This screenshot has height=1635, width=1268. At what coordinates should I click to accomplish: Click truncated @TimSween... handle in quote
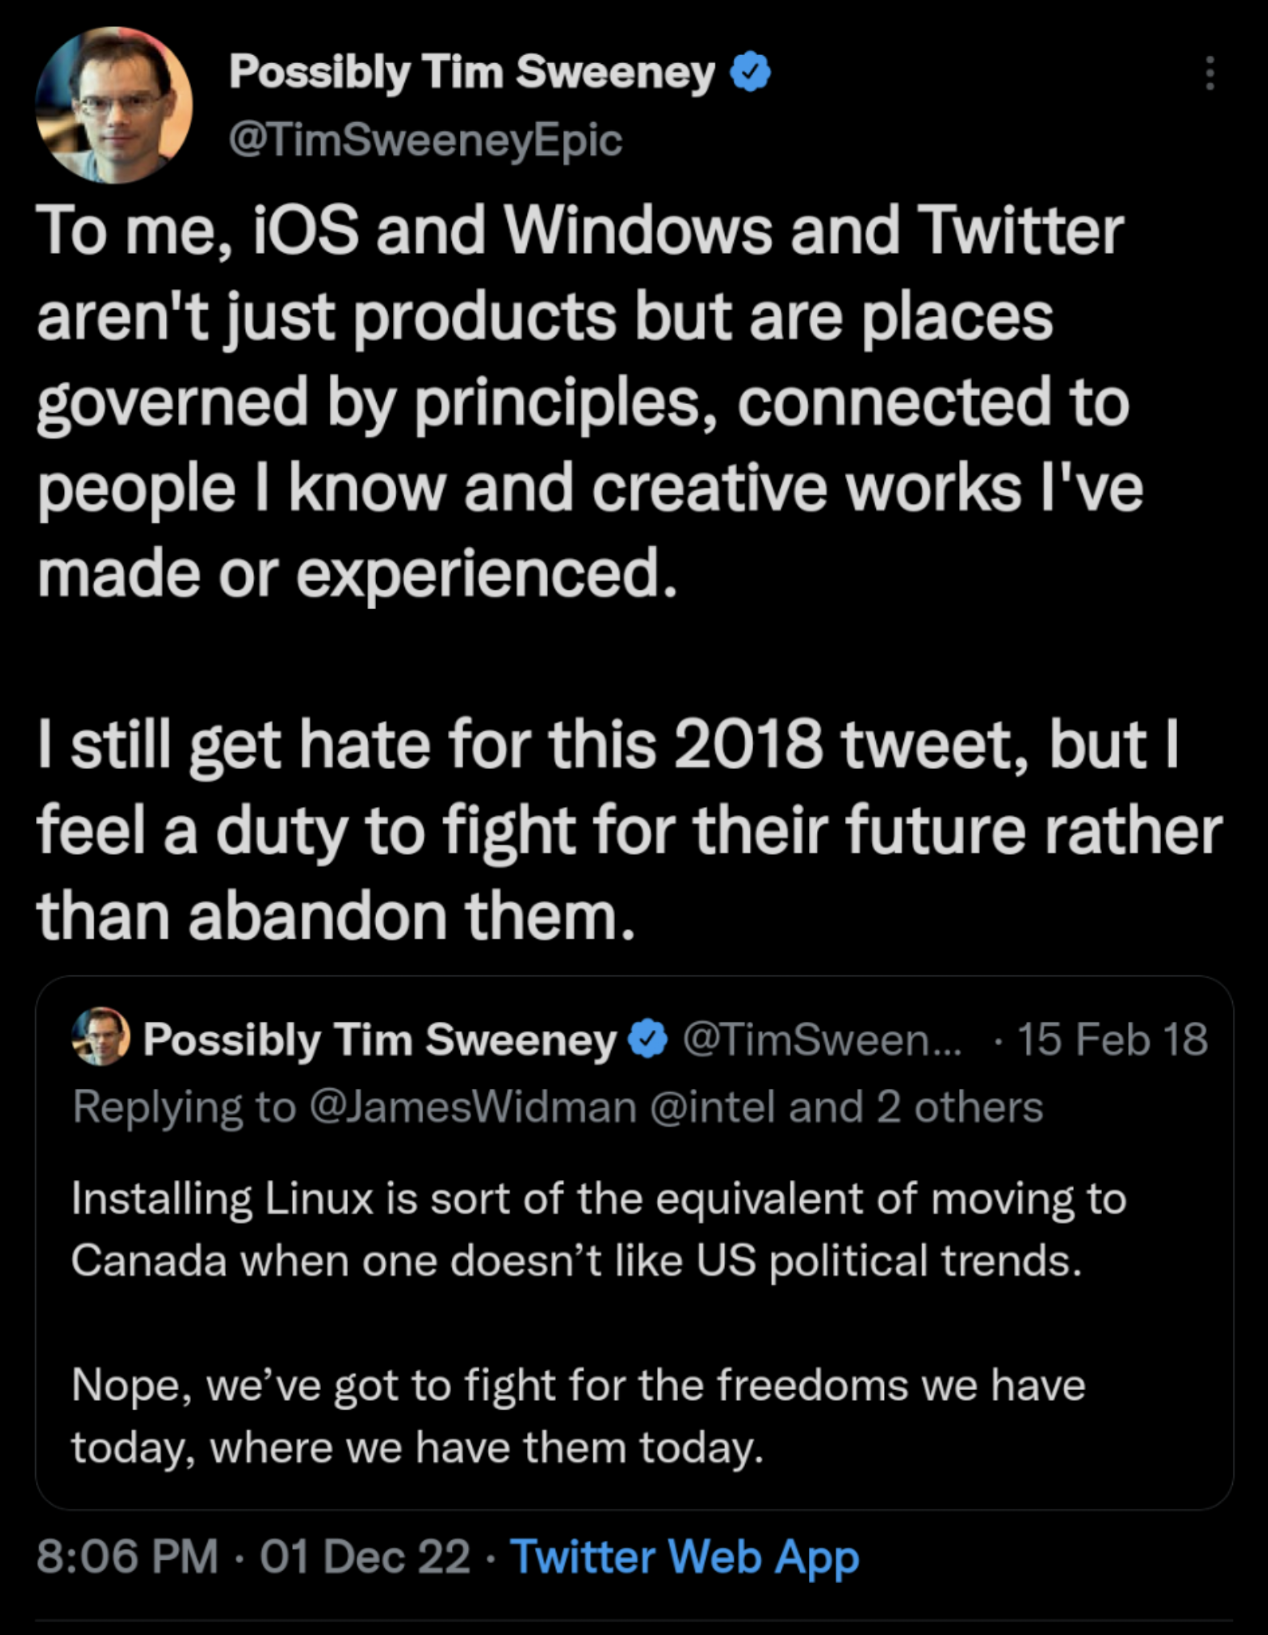click(821, 1040)
